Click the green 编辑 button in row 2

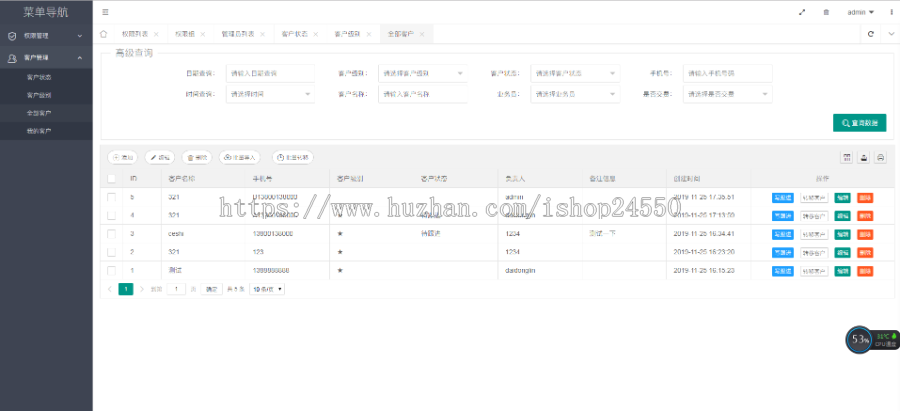pyautogui.click(x=842, y=253)
